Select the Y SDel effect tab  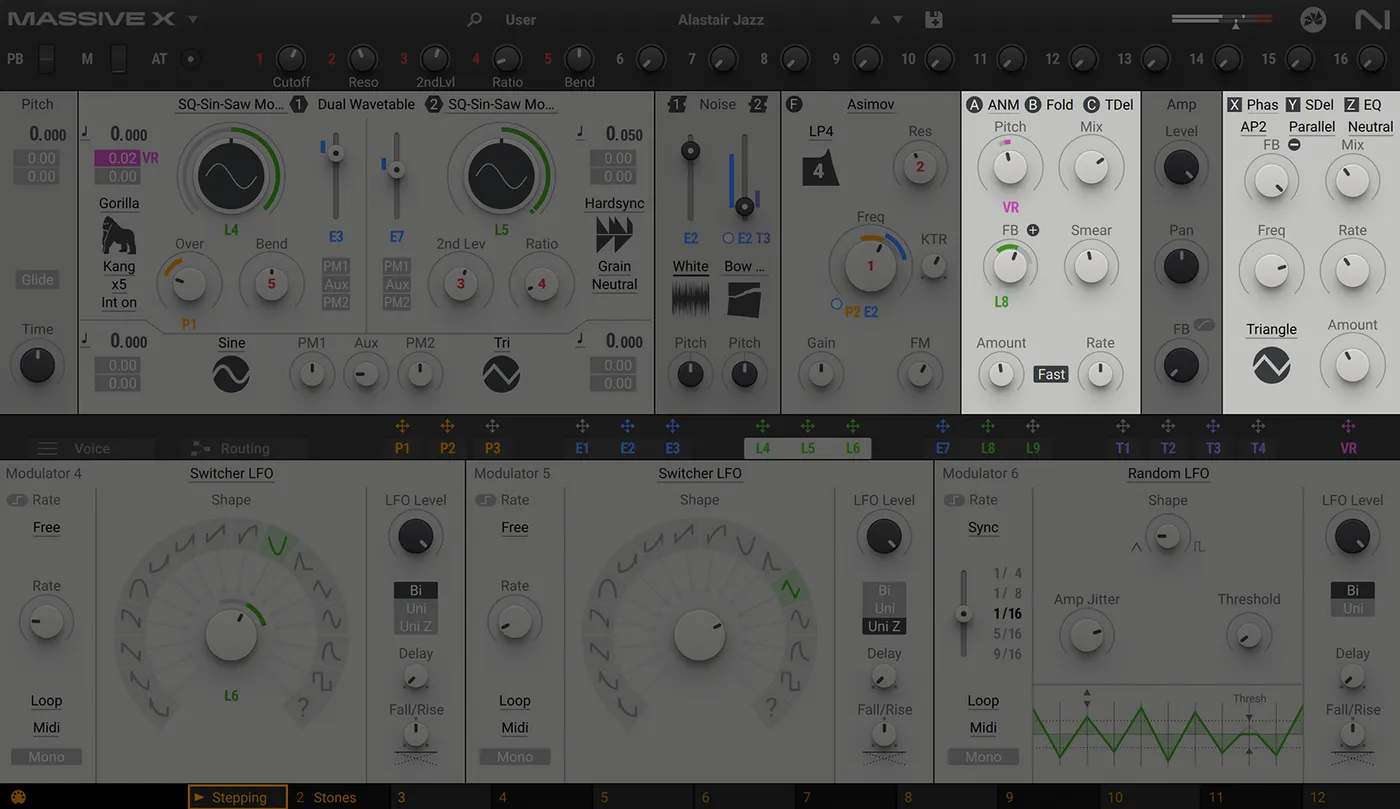1310,104
